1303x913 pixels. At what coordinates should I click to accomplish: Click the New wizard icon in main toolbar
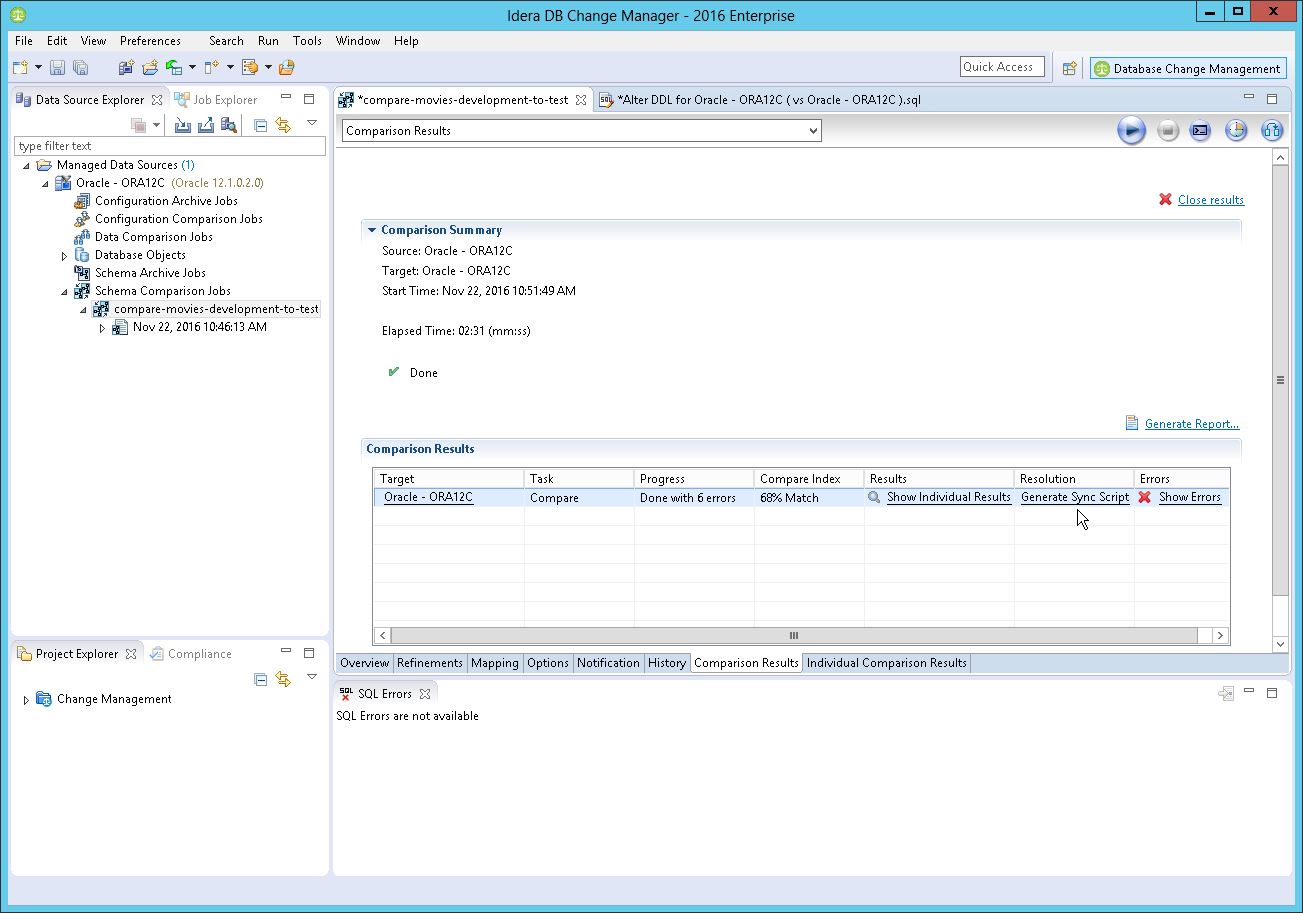pyautogui.click(x=20, y=68)
